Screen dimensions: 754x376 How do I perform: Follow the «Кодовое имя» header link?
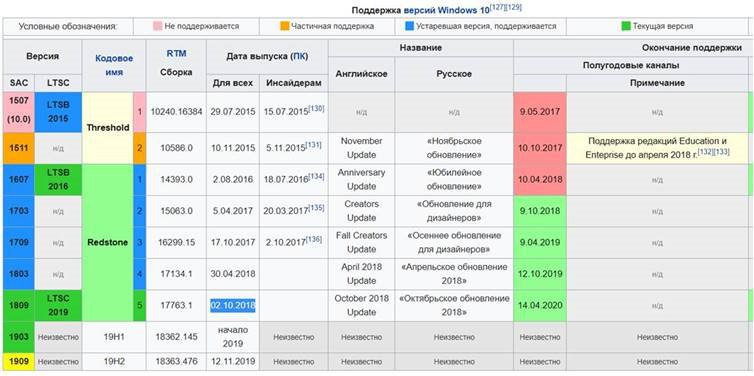click(x=114, y=65)
